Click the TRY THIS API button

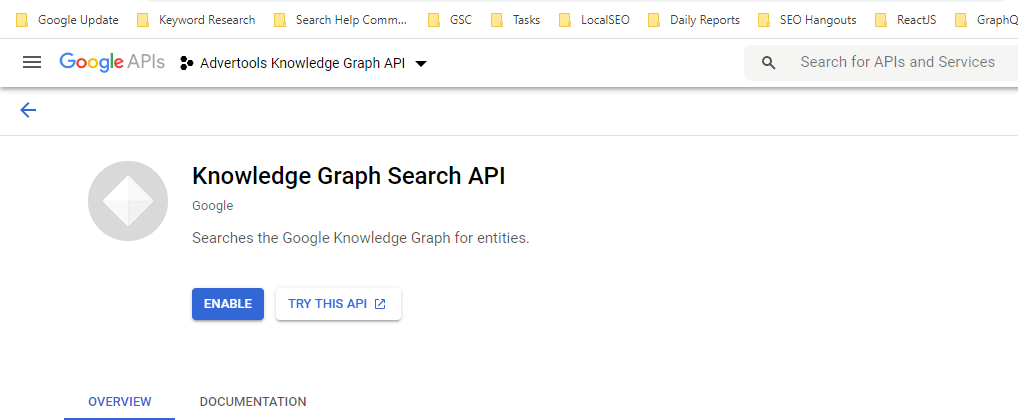pyautogui.click(x=338, y=304)
